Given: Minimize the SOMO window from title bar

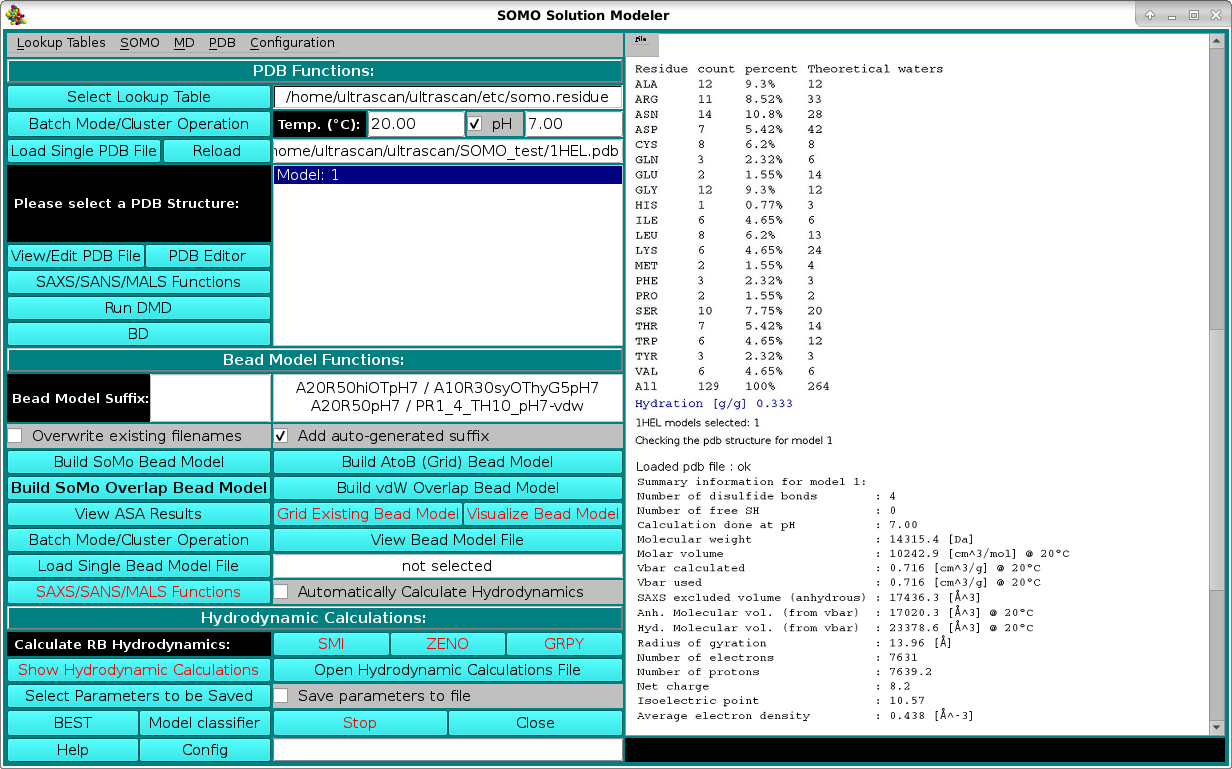Looking at the screenshot, I should coord(1172,15).
